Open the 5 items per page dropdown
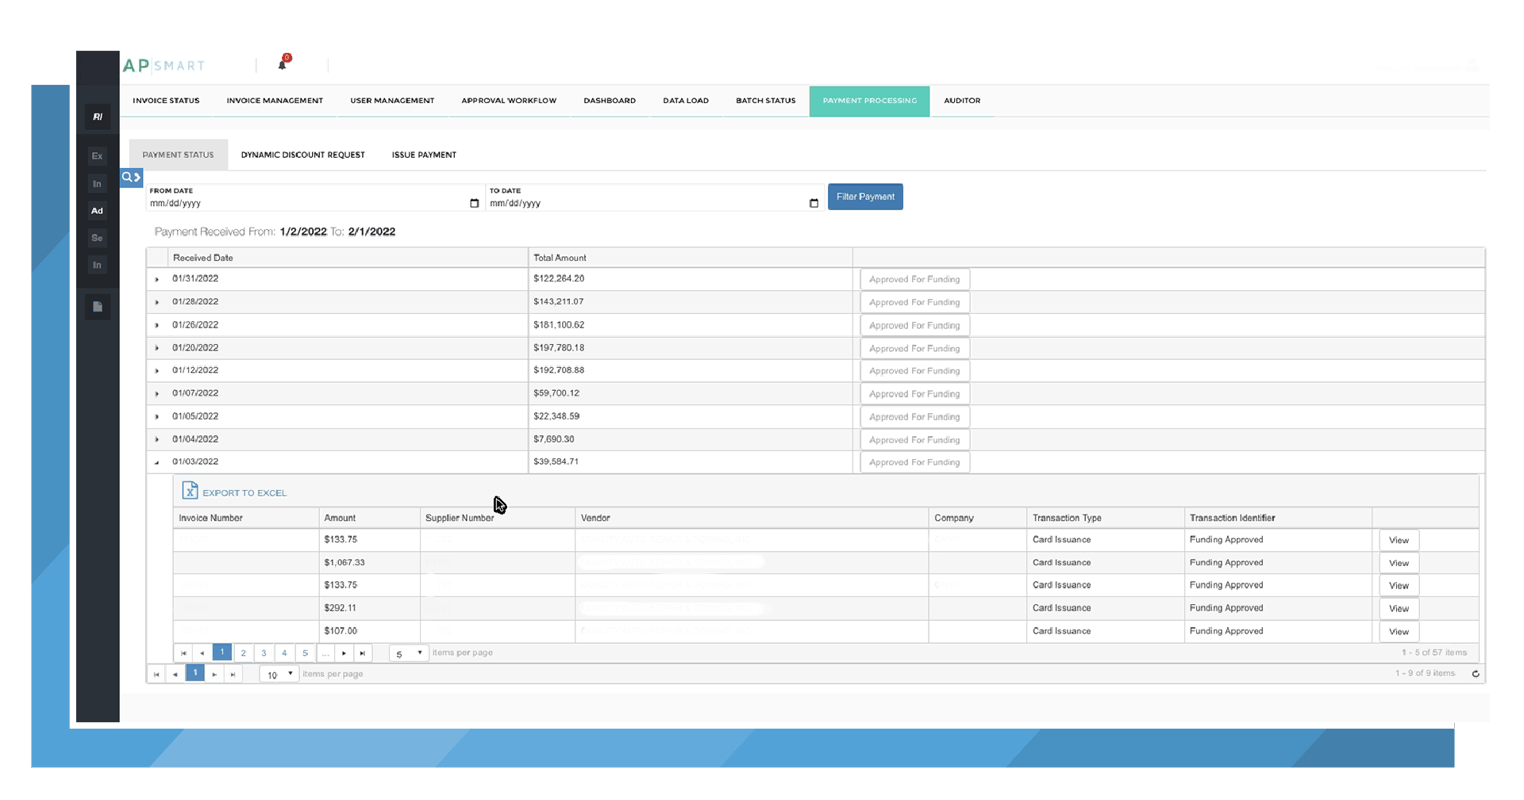1524x800 pixels. point(408,653)
